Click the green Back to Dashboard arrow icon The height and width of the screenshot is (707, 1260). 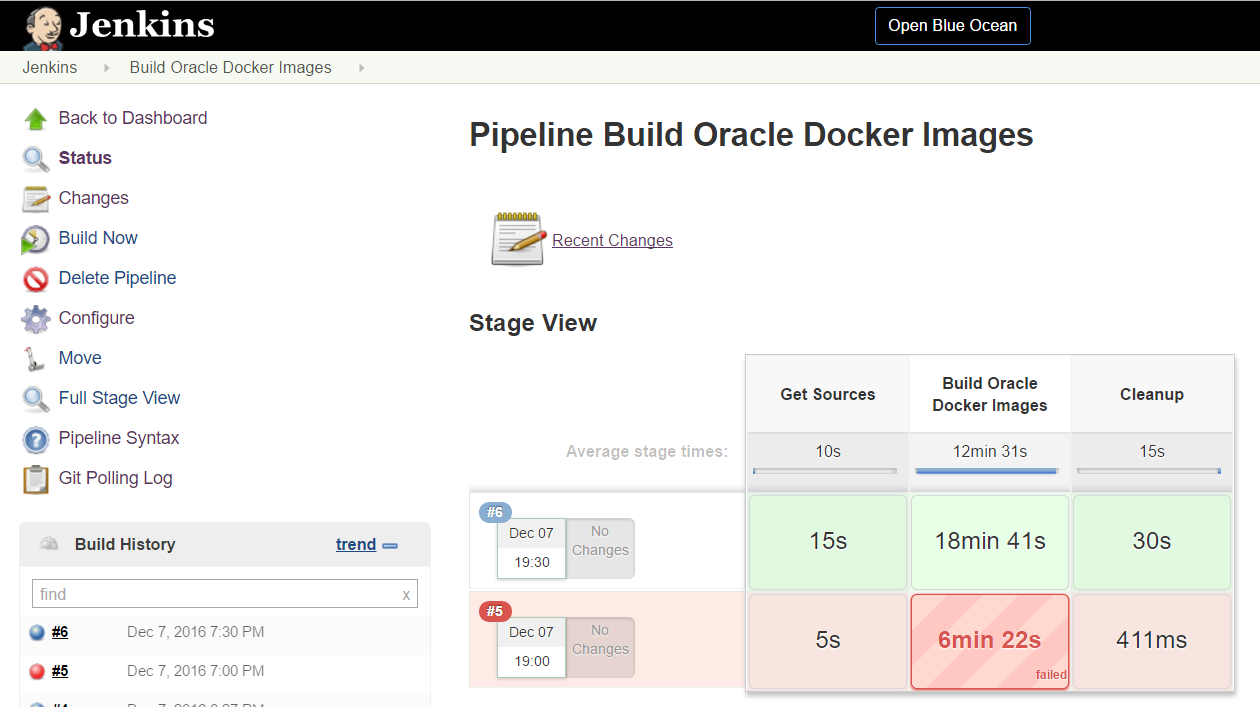pos(36,119)
